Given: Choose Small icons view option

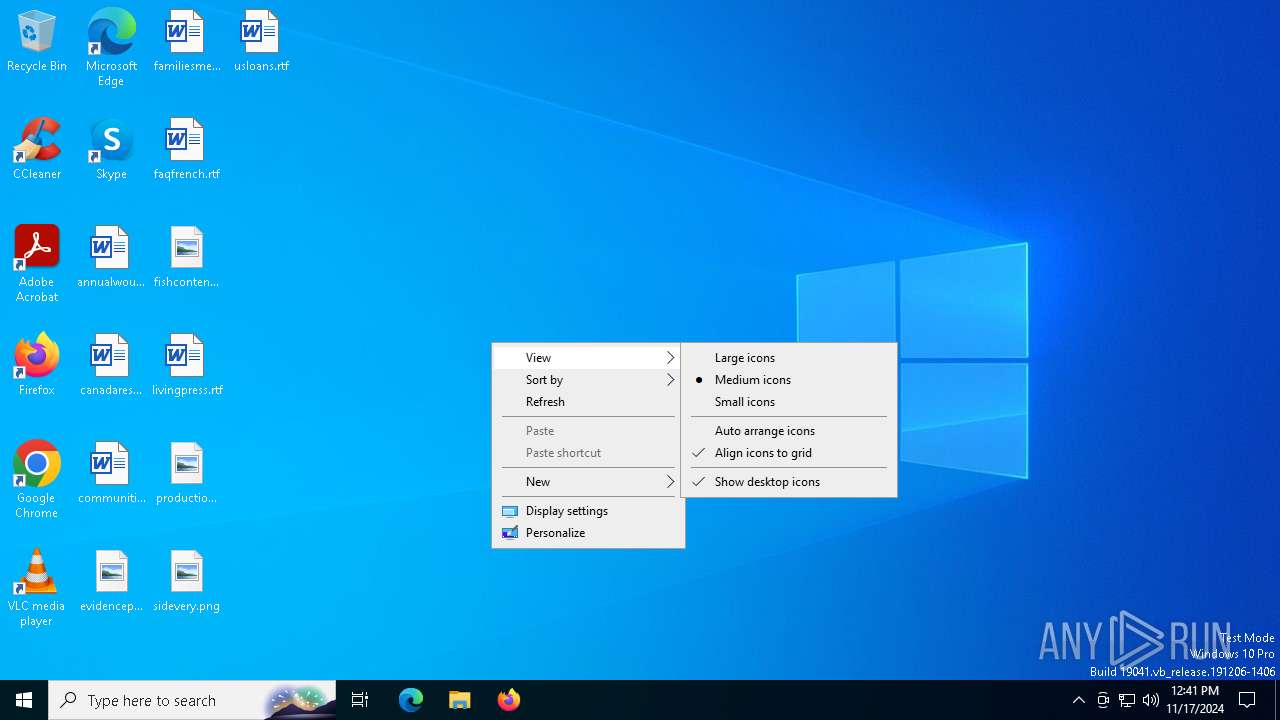Looking at the screenshot, I should pyautogui.click(x=789, y=402).
